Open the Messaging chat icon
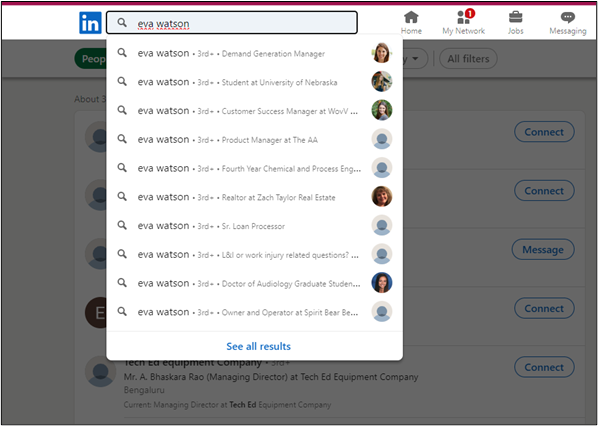This screenshot has width=598, height=426. tap(567, 23)
